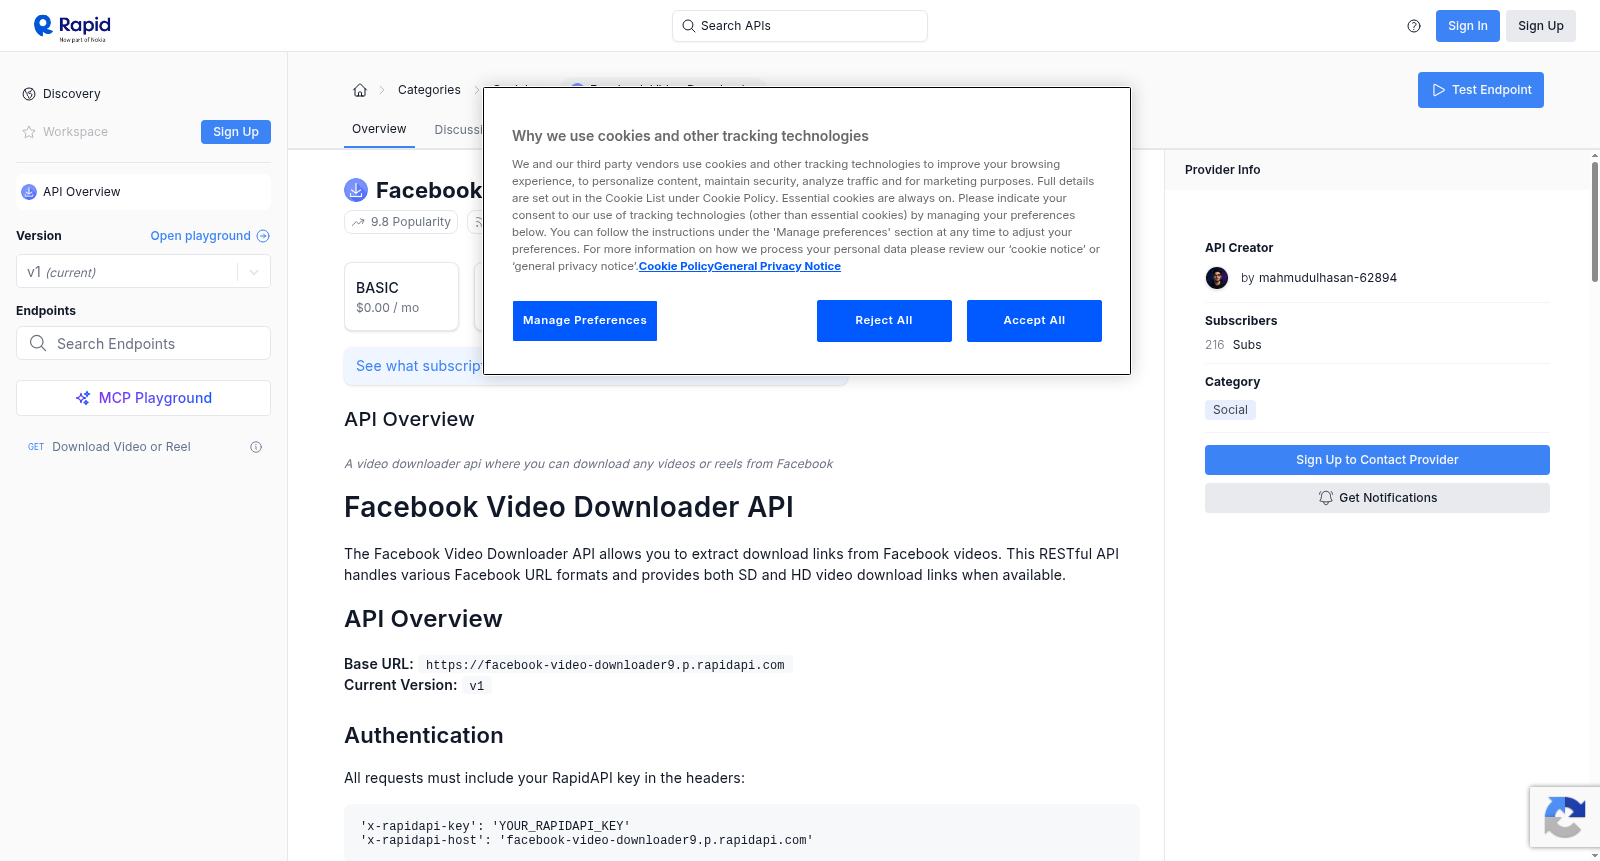Focus the Search Endpoints field

(143, 343)
